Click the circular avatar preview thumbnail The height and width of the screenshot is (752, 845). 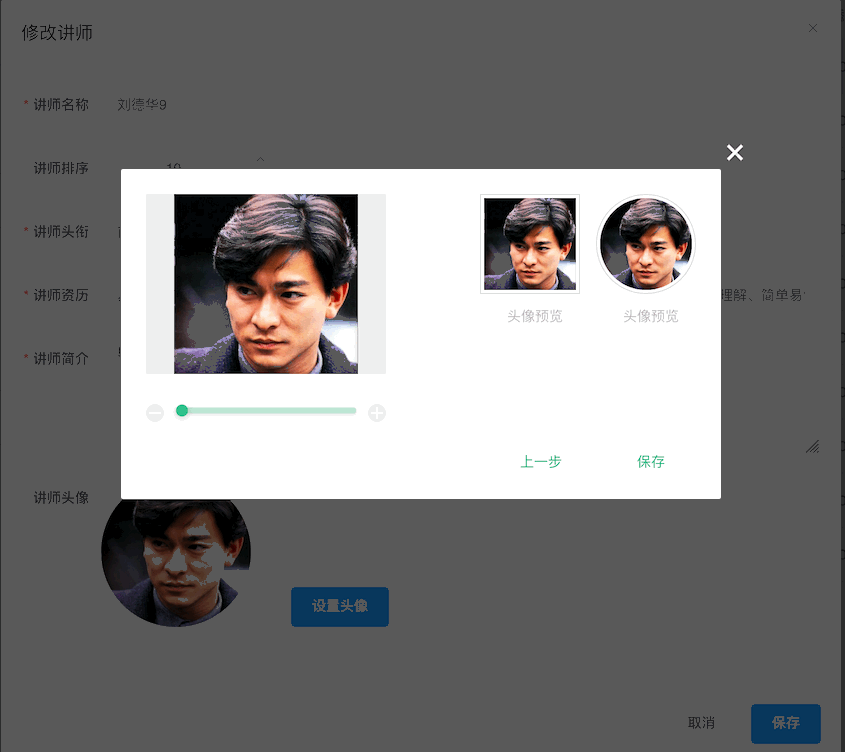click(646, 244)
